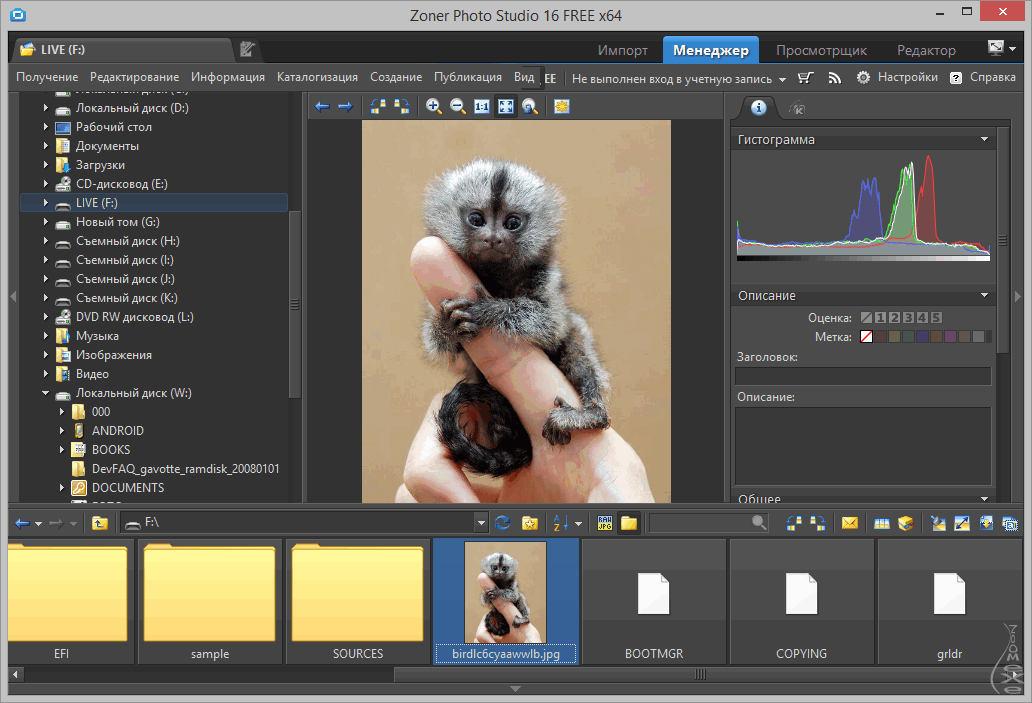
Task: Switch to the Редактор tab
Action: pyautogui.click(x=926, y=50)
